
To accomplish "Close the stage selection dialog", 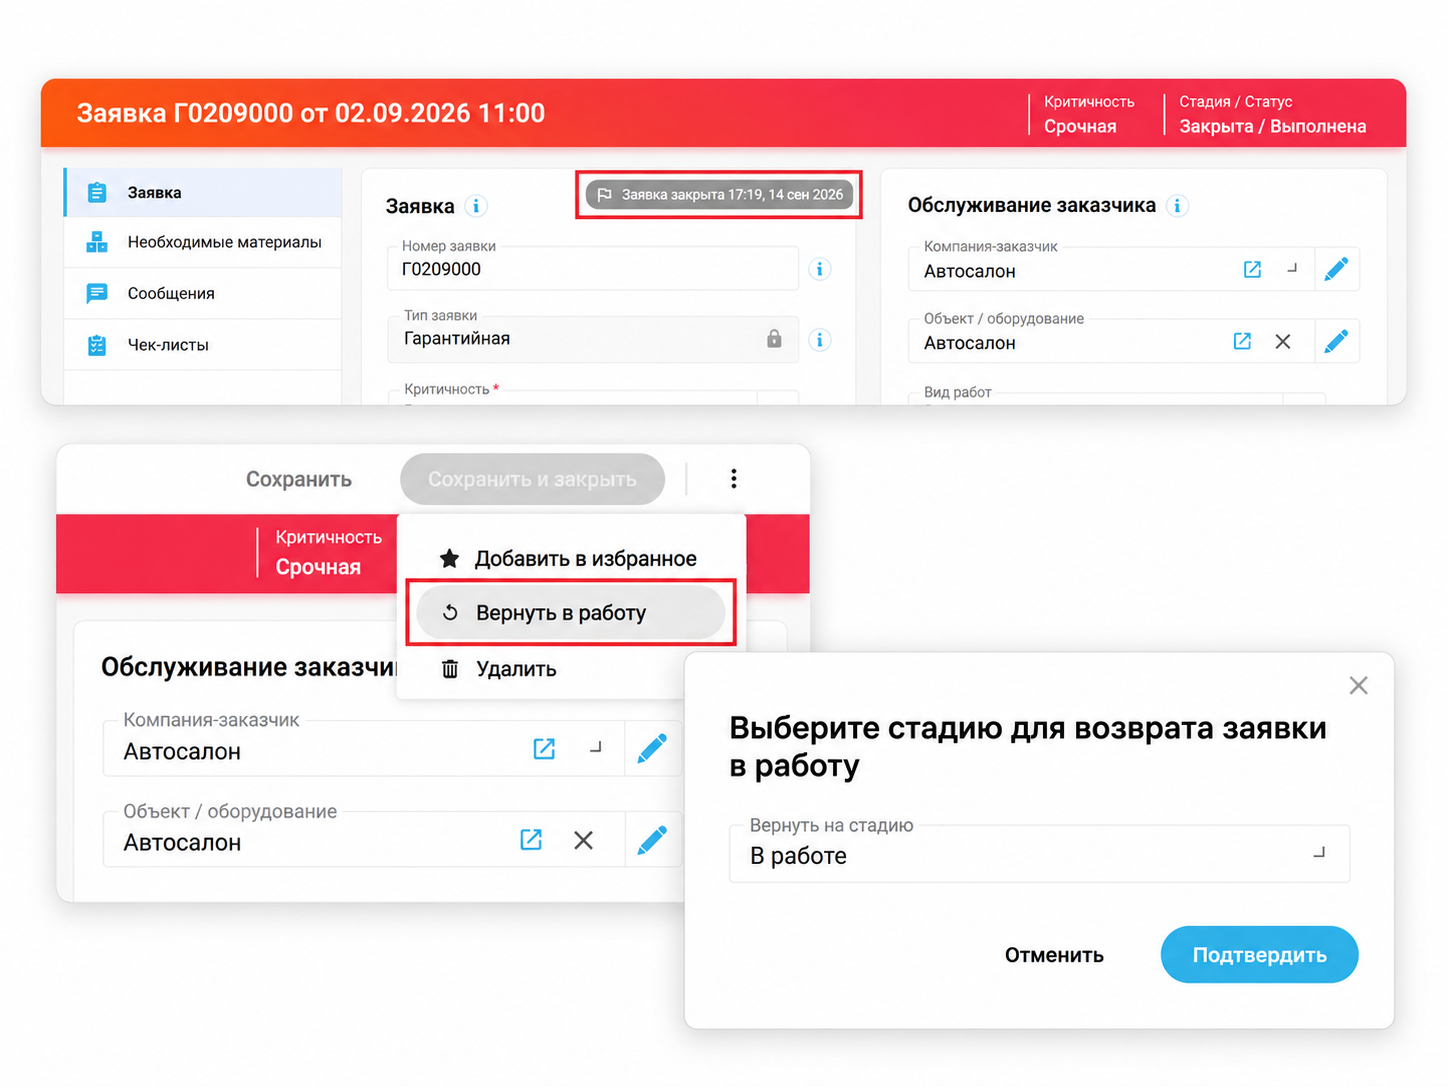I will pyautogui.click(x=1358, y=686).
